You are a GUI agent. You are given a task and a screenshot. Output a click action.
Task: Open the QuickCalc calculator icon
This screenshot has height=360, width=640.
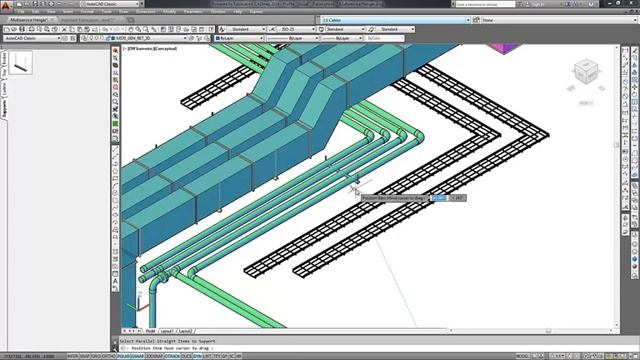pyautogui.click(x=202, y=29)
